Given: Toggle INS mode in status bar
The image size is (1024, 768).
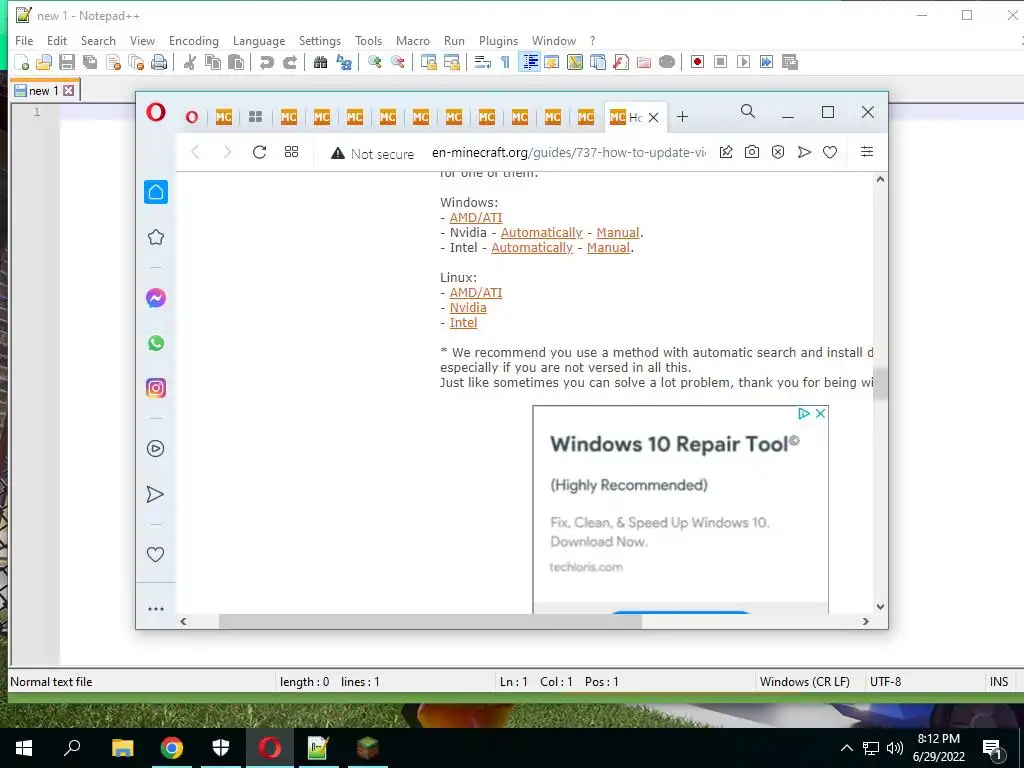Looking at the screenshot, I should tap(999, 682).
